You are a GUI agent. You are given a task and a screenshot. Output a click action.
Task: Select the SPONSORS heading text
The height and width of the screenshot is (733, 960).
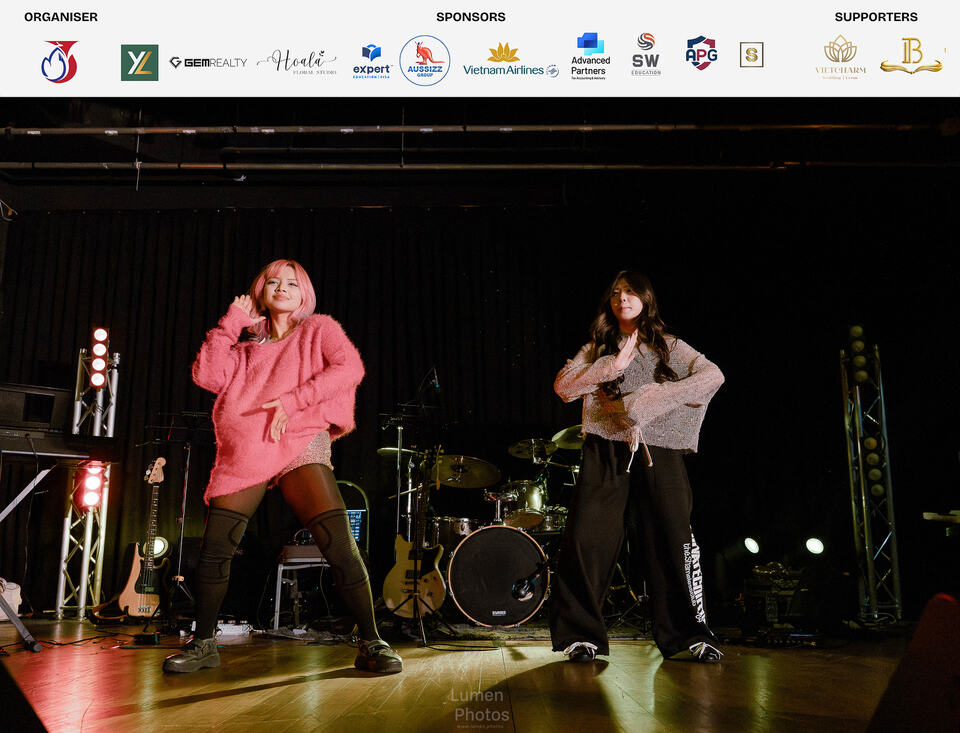click(471, 17)
